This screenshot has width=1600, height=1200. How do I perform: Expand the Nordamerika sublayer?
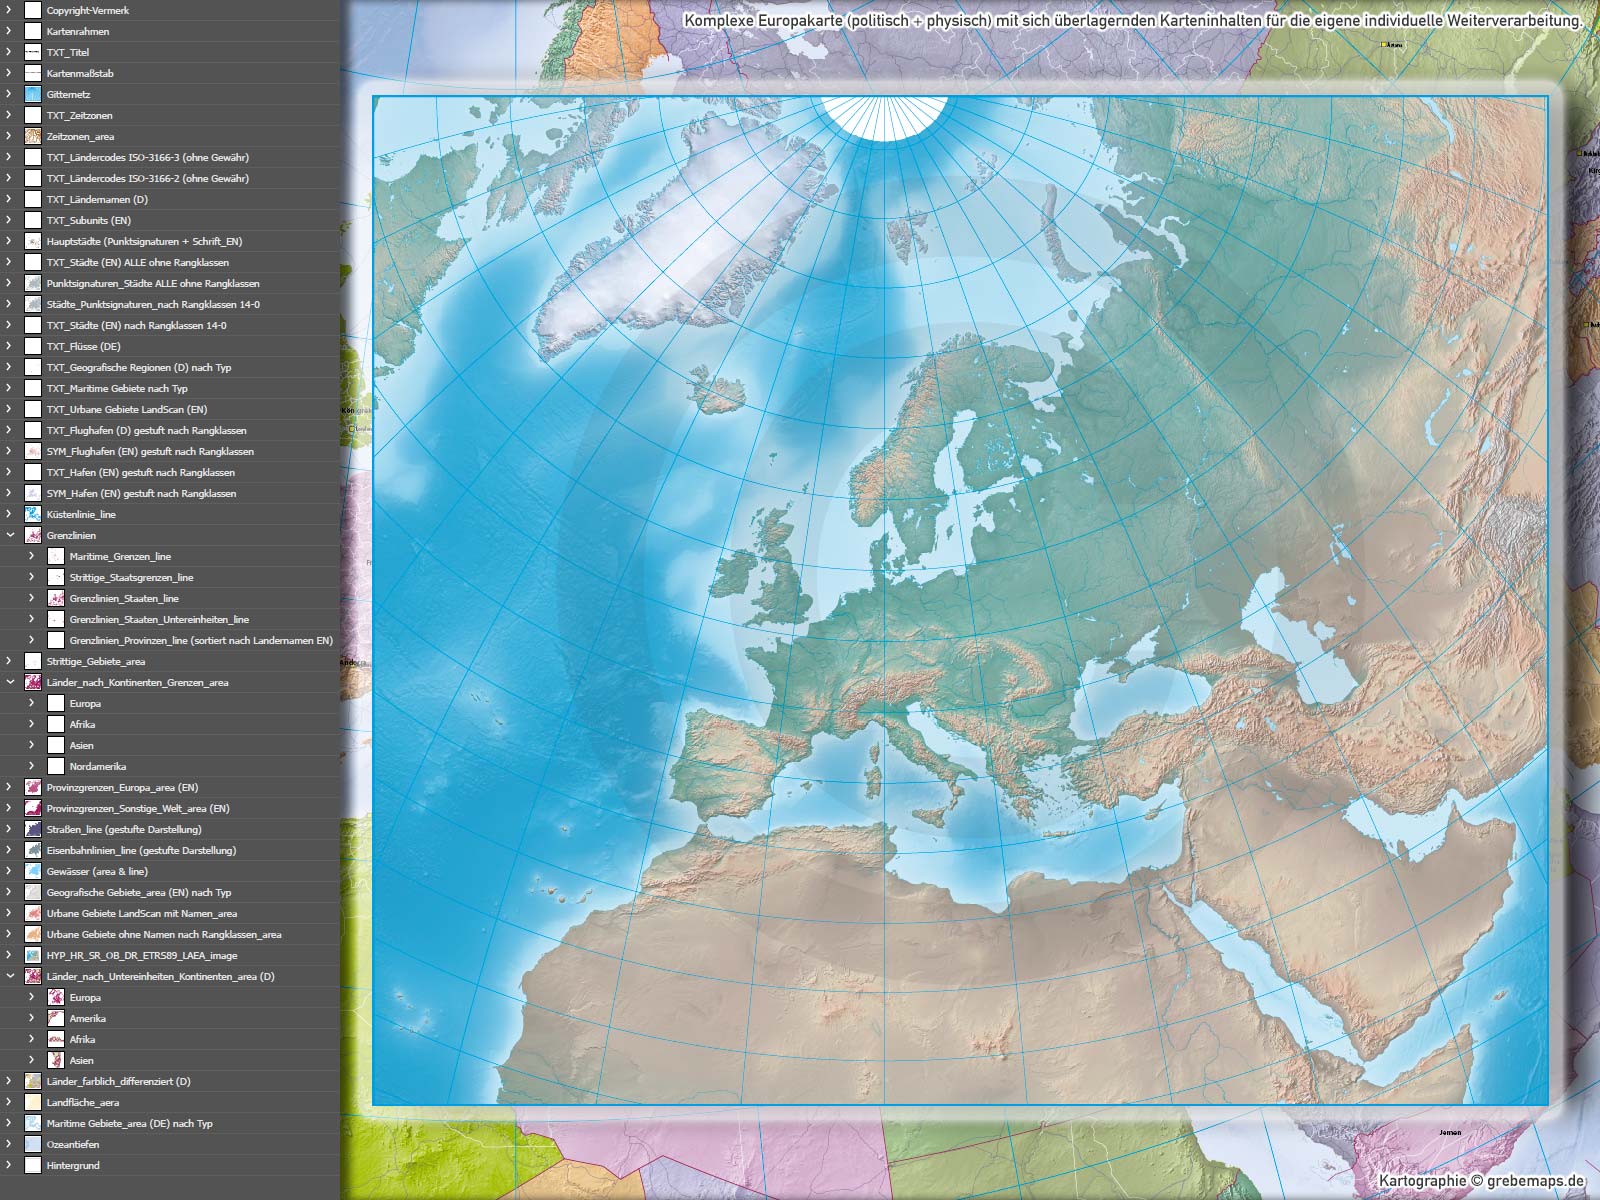coord(32,766)
